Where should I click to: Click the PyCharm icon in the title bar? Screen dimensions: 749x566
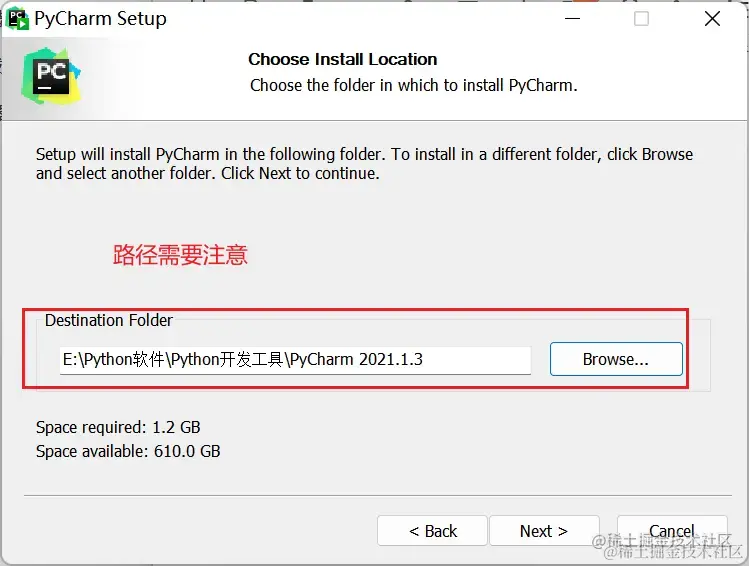click(18, 19)
